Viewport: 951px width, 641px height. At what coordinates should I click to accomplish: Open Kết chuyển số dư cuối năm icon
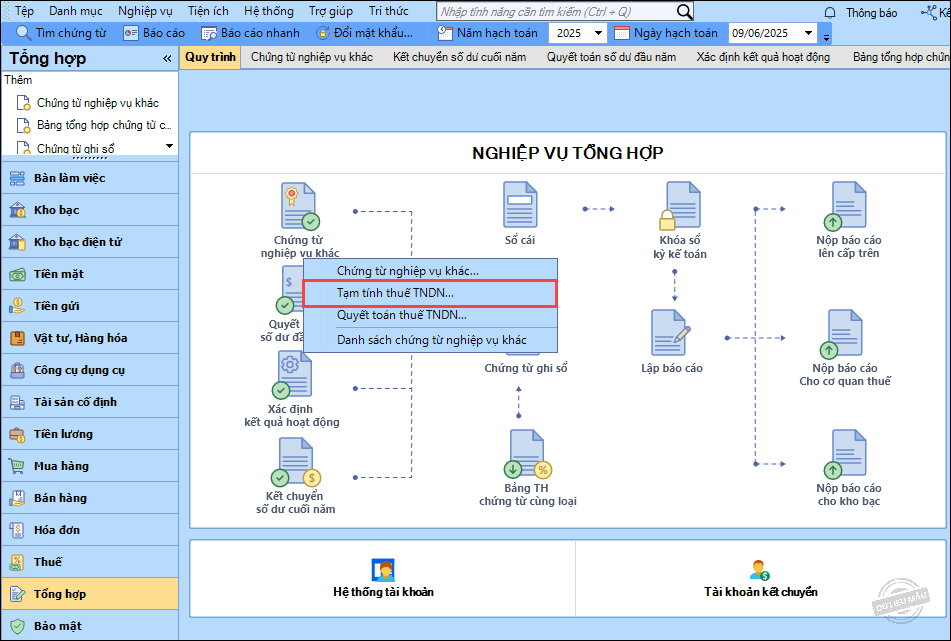tap(295, 462)
